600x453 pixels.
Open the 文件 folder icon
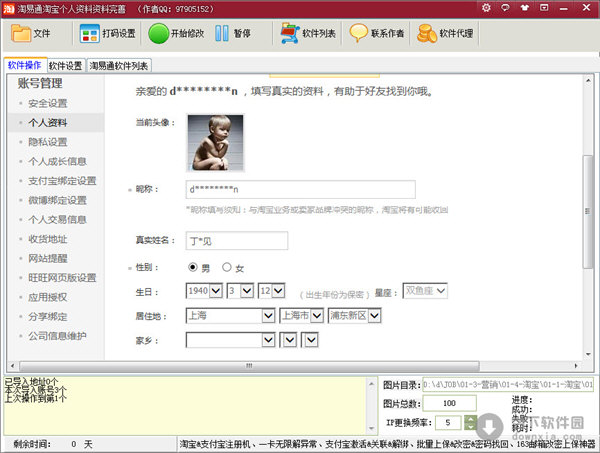pos(21,33)
